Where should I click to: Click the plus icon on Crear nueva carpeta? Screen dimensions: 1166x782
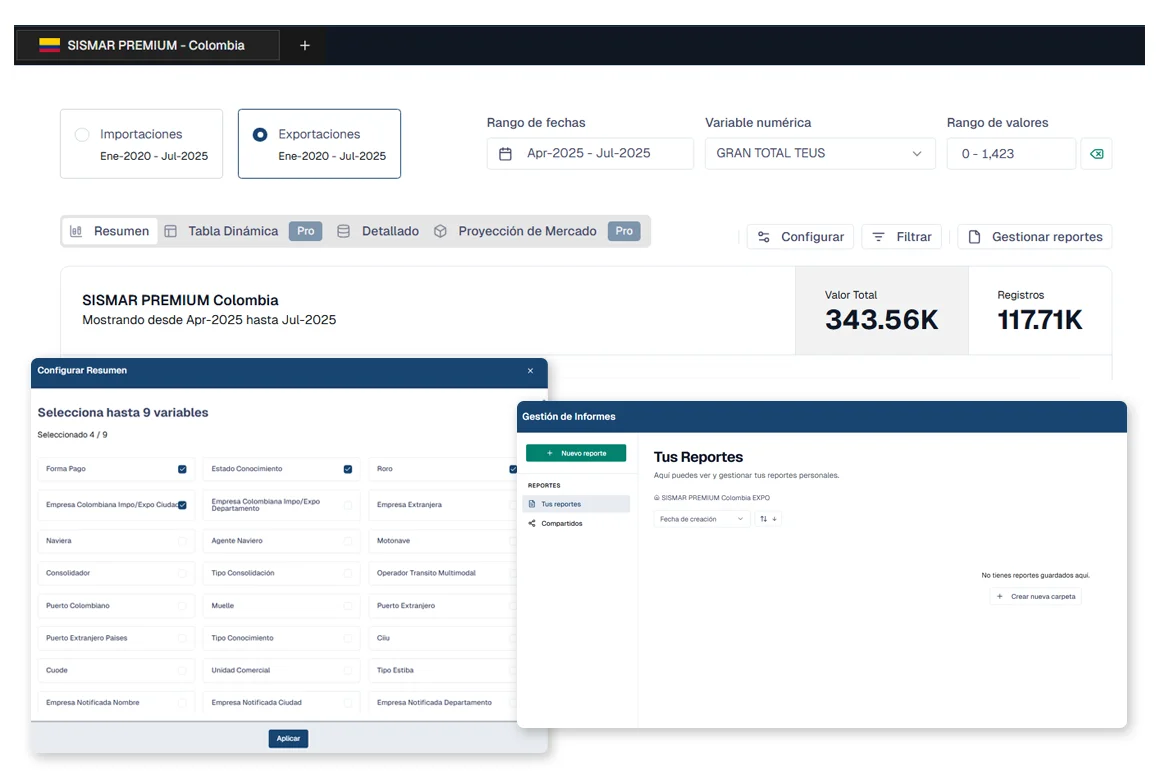[x=999, y=596]
